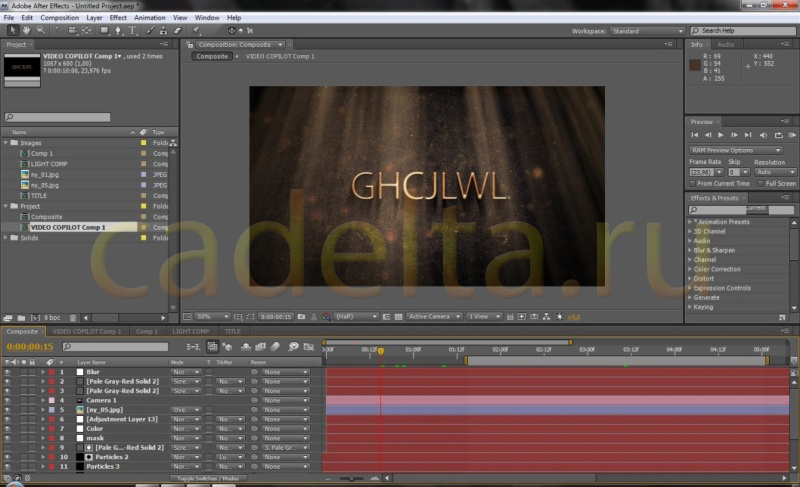Click the current time 0:00:00:15 display
This screenshot has height=487, width=800.
(30, 347)
